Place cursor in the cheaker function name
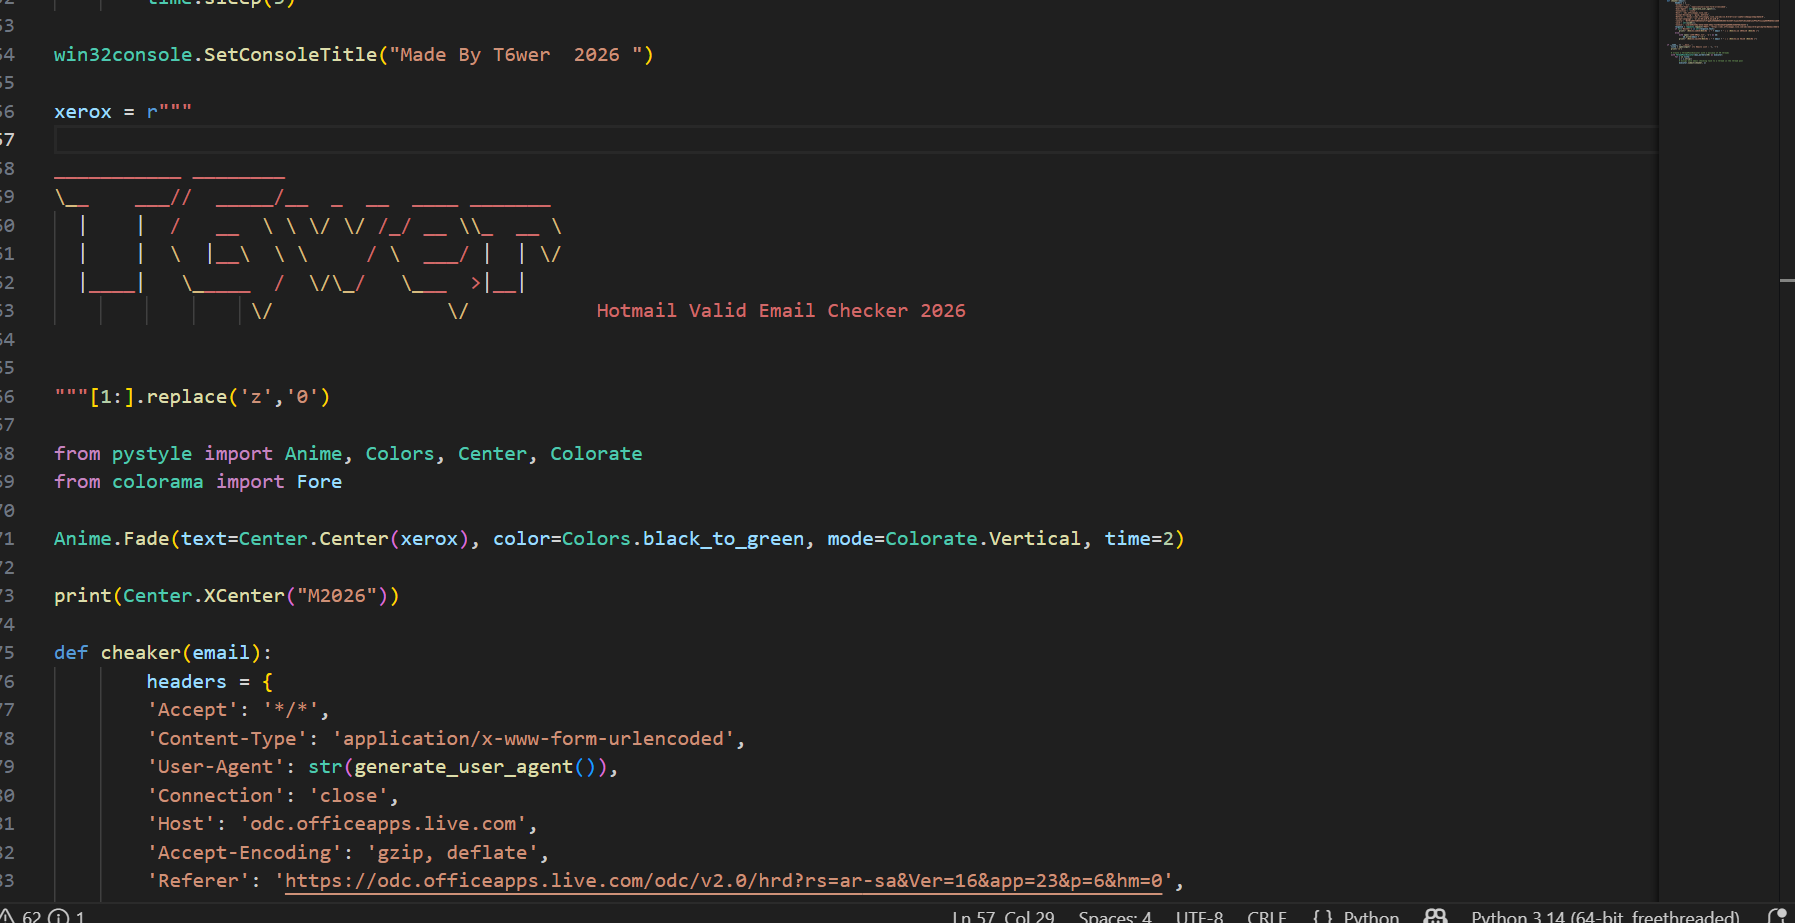 pyautogui.click(x=140, y=652)
